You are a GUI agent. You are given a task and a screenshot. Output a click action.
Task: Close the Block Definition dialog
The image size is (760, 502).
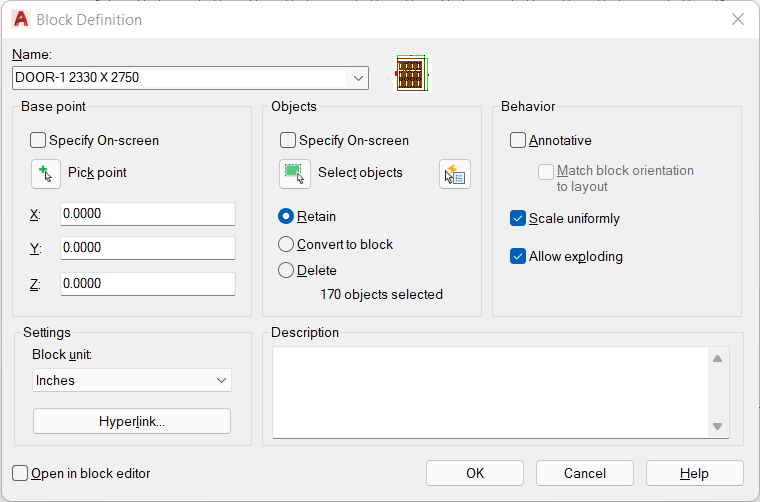coord(738,19)
